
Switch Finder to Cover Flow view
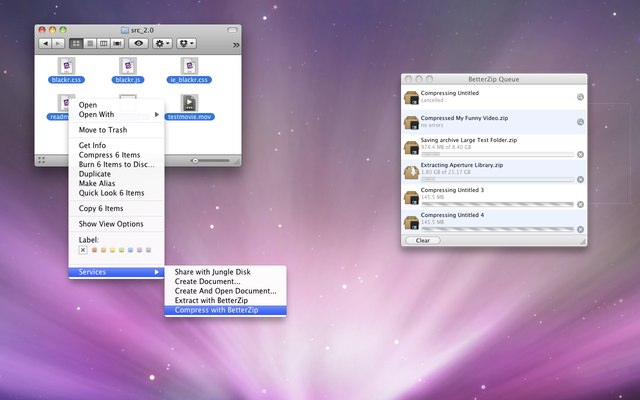118,44
